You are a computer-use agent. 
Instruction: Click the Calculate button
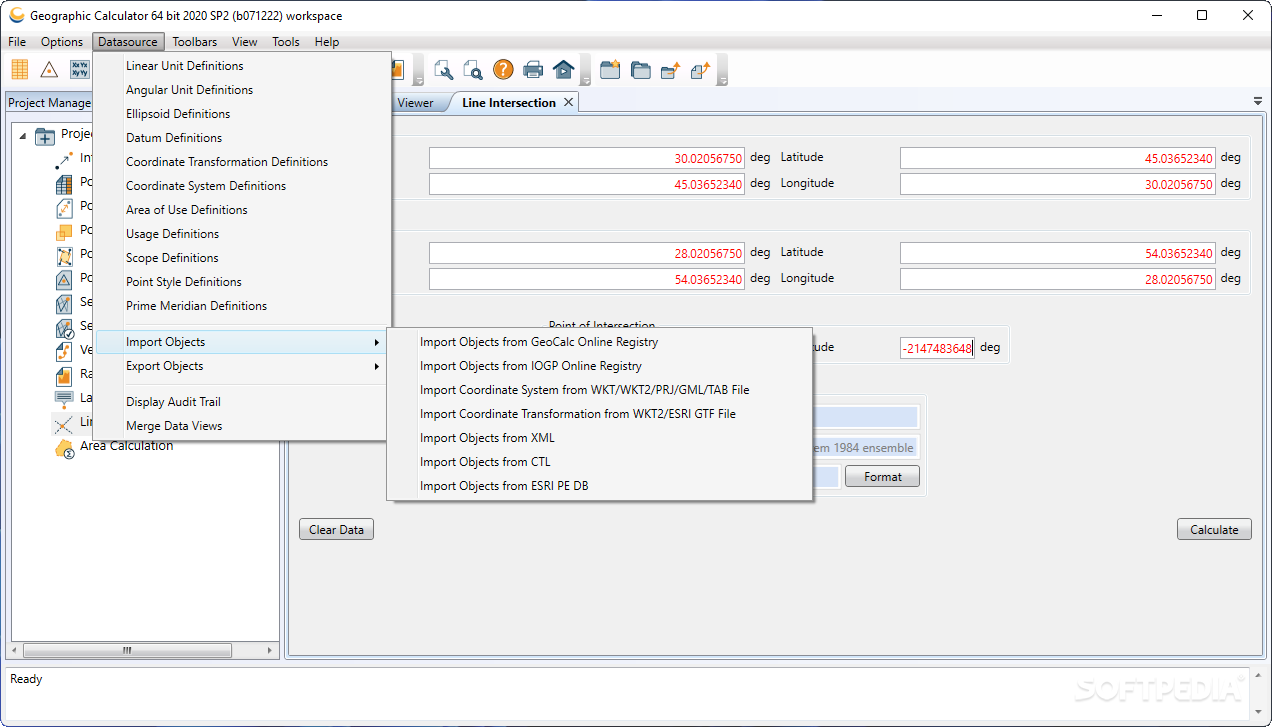(x=1214, y=530)
